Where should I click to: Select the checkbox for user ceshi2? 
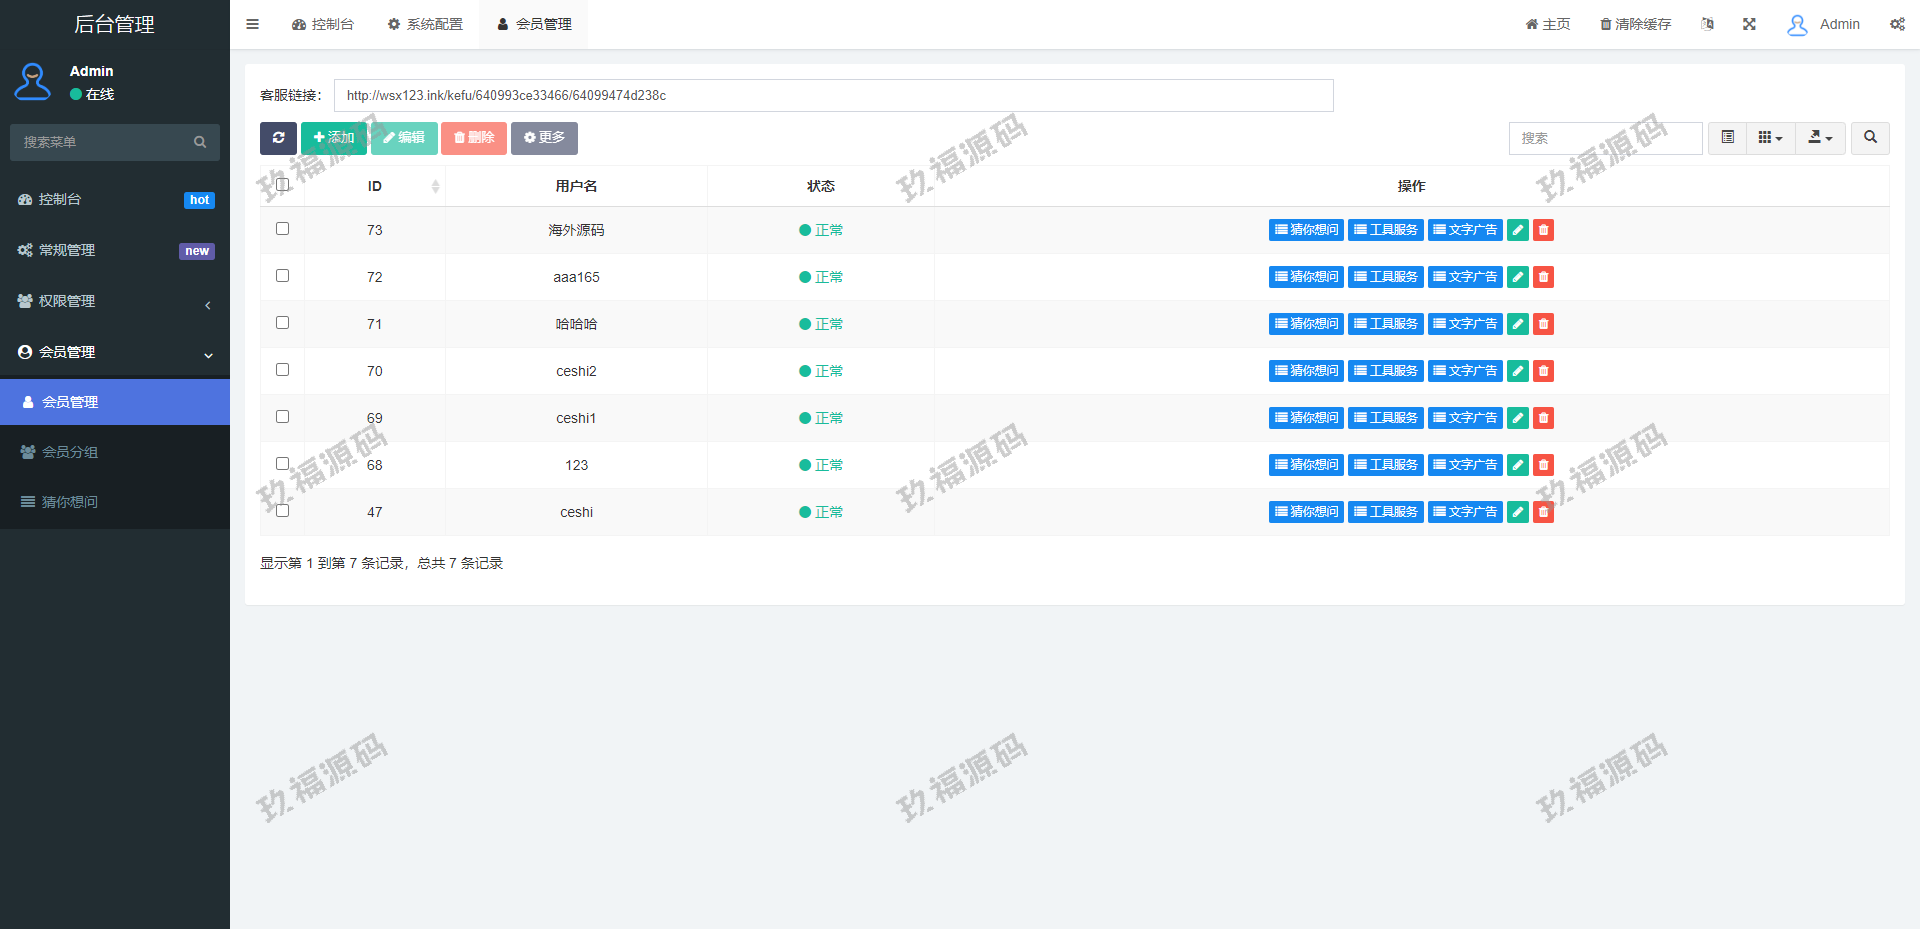pos(282,370)
